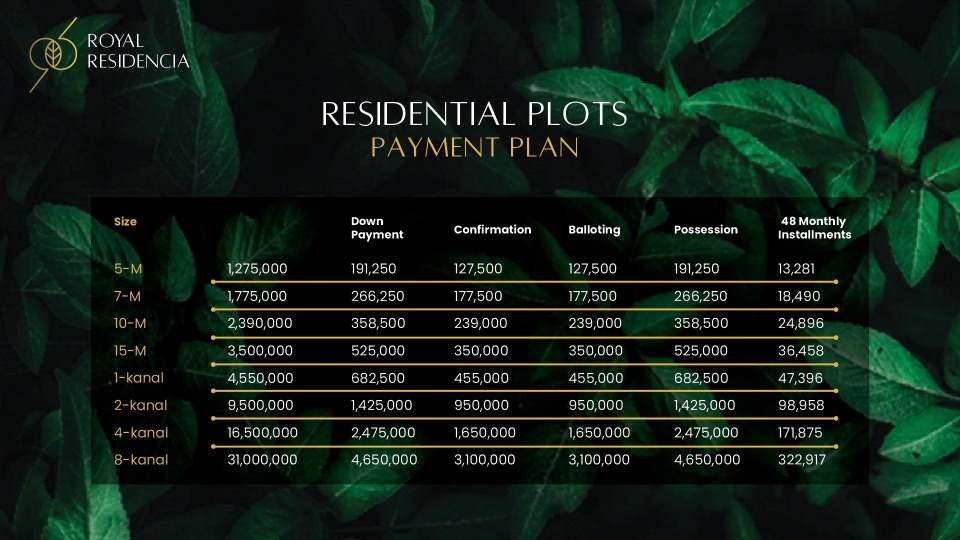The height and width of the screenshot is (540, 960).
Task: Click the 15-M plot size label
Action: point(130,351)
